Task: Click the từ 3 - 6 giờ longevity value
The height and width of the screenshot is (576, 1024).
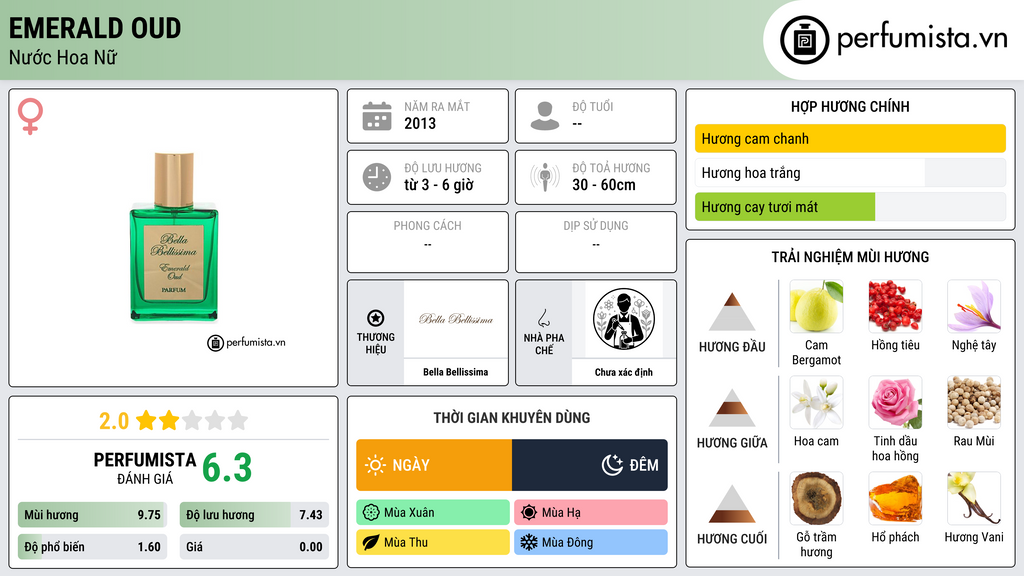Action: [x=438, y=185]
